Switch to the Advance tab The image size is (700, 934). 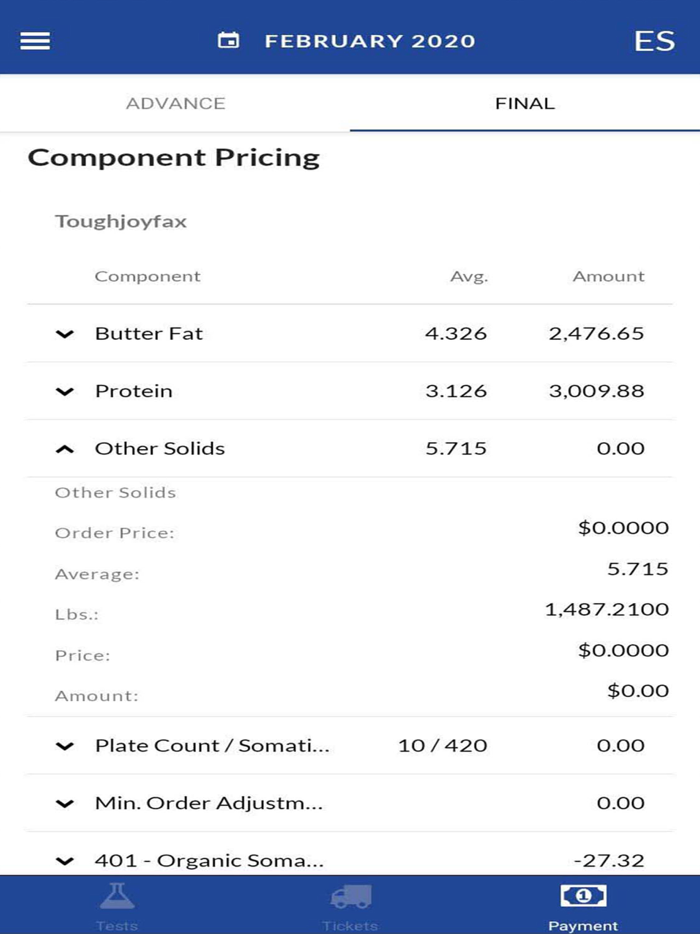(x=175, y=103)
